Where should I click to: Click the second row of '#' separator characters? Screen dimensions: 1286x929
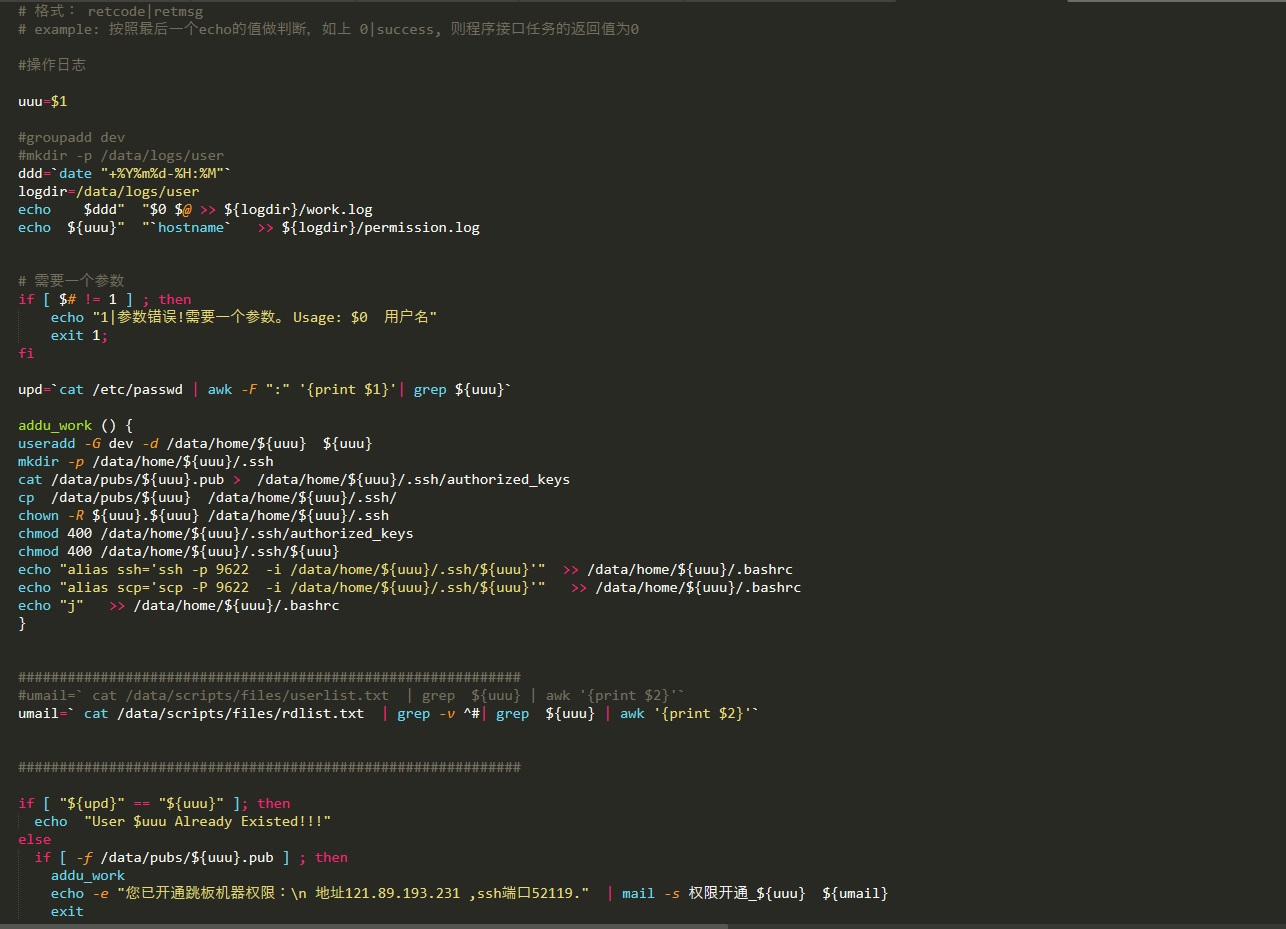[x=269, y=767]
